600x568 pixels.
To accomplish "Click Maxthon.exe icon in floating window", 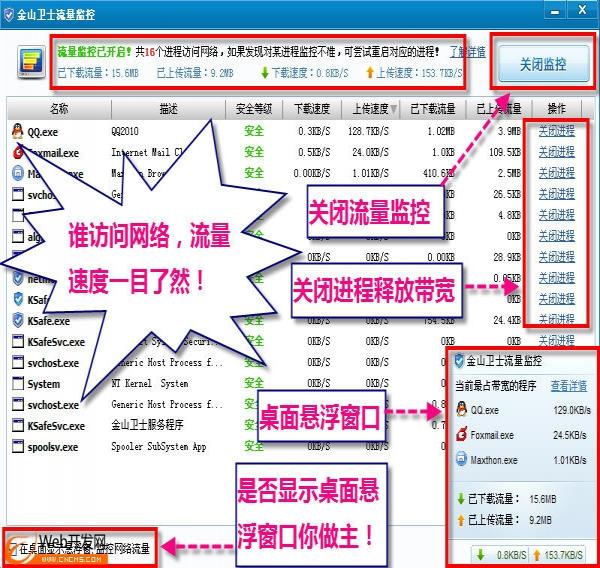I will point(460,460).
